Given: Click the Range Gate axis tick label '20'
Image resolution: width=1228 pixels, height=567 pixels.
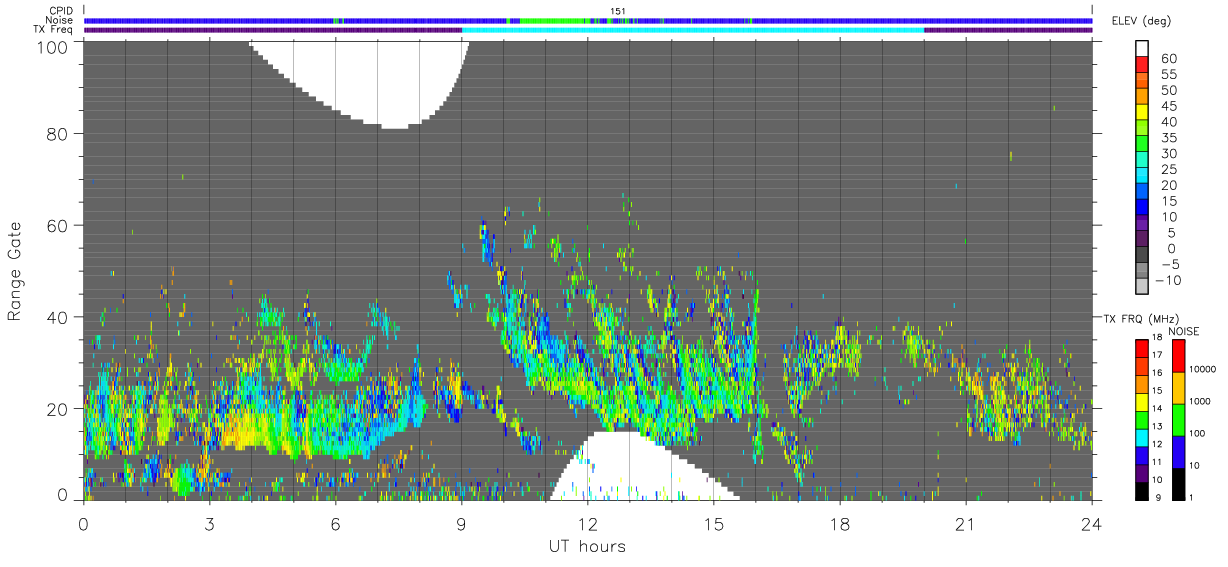Looking at the screenshot, I should (x=56, y=409).
